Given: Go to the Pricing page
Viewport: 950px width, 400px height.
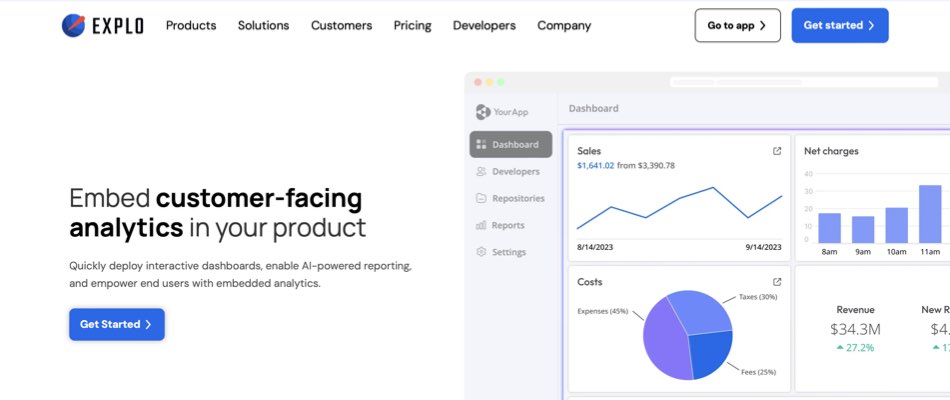Looking at the screenshot, I should pyautogui.click(x=412, y=26).
